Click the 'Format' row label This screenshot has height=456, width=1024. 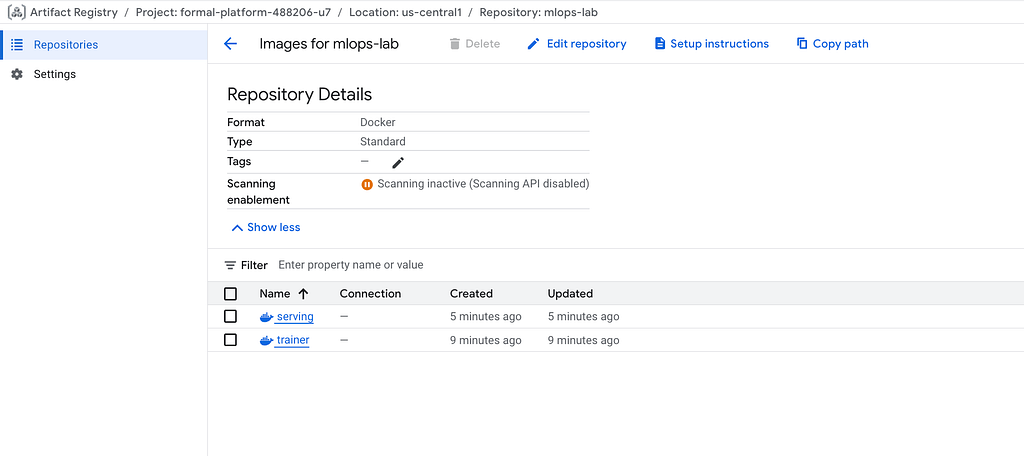coord(246,122)
